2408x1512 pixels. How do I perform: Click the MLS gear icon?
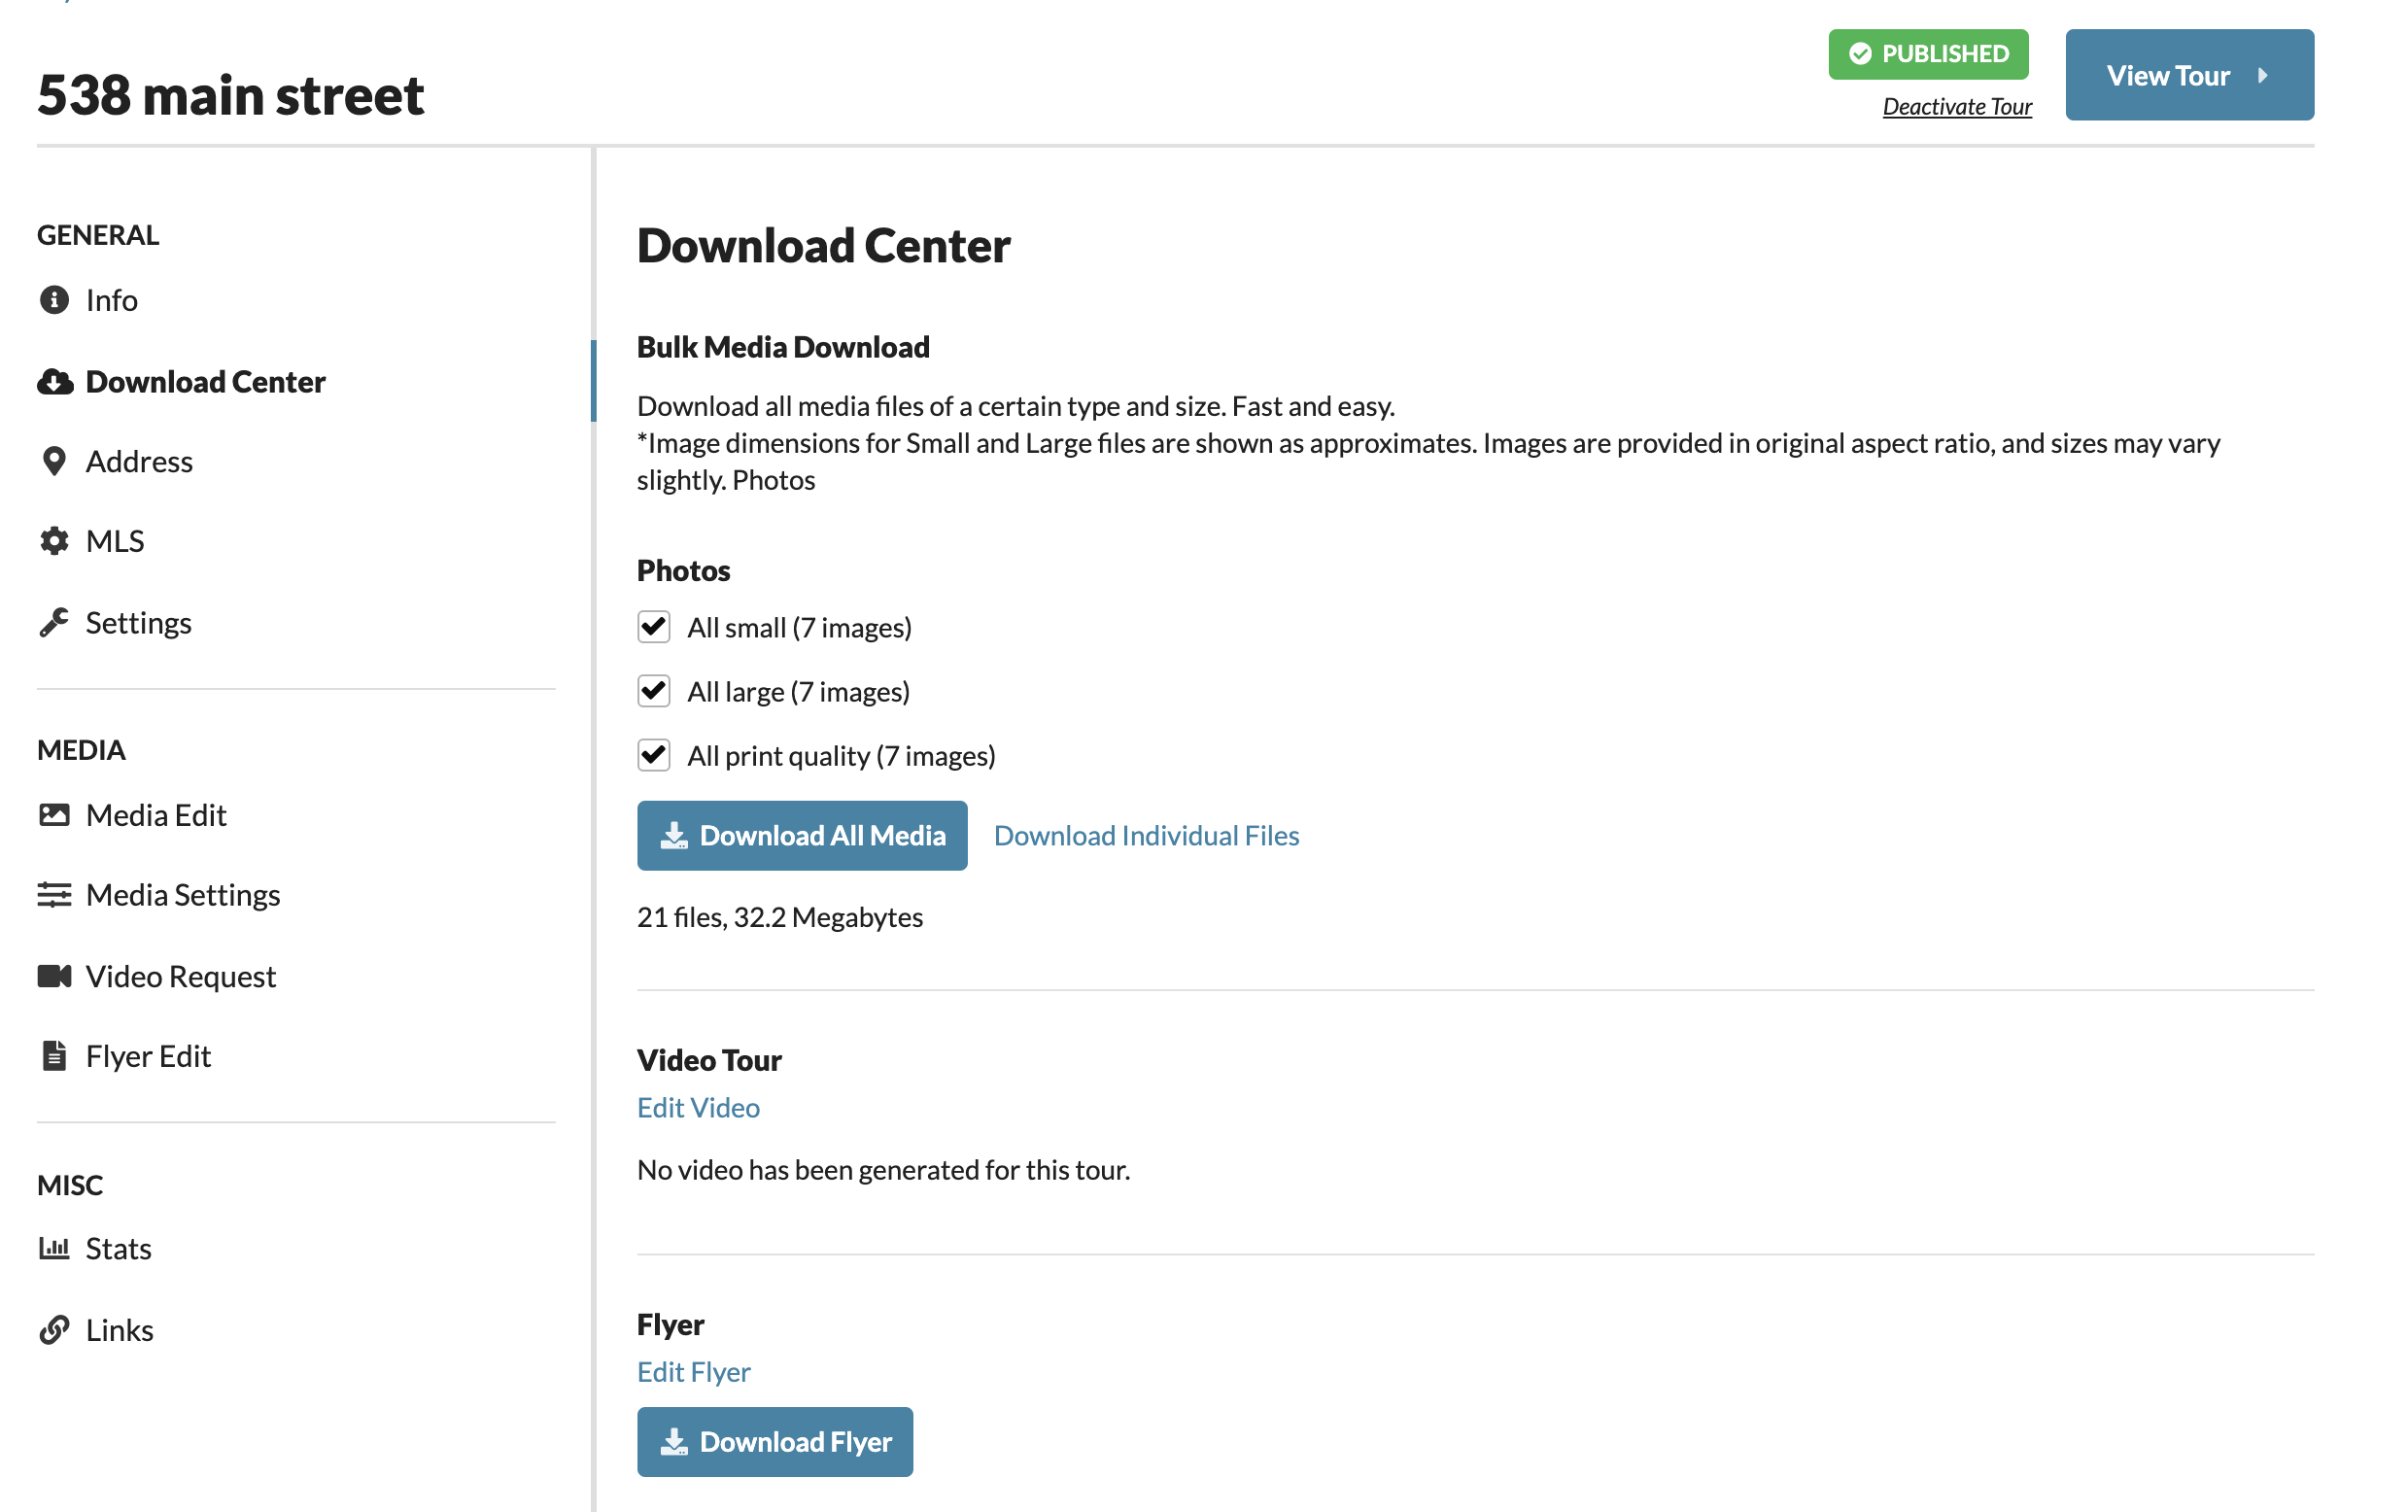click(54, 541)
